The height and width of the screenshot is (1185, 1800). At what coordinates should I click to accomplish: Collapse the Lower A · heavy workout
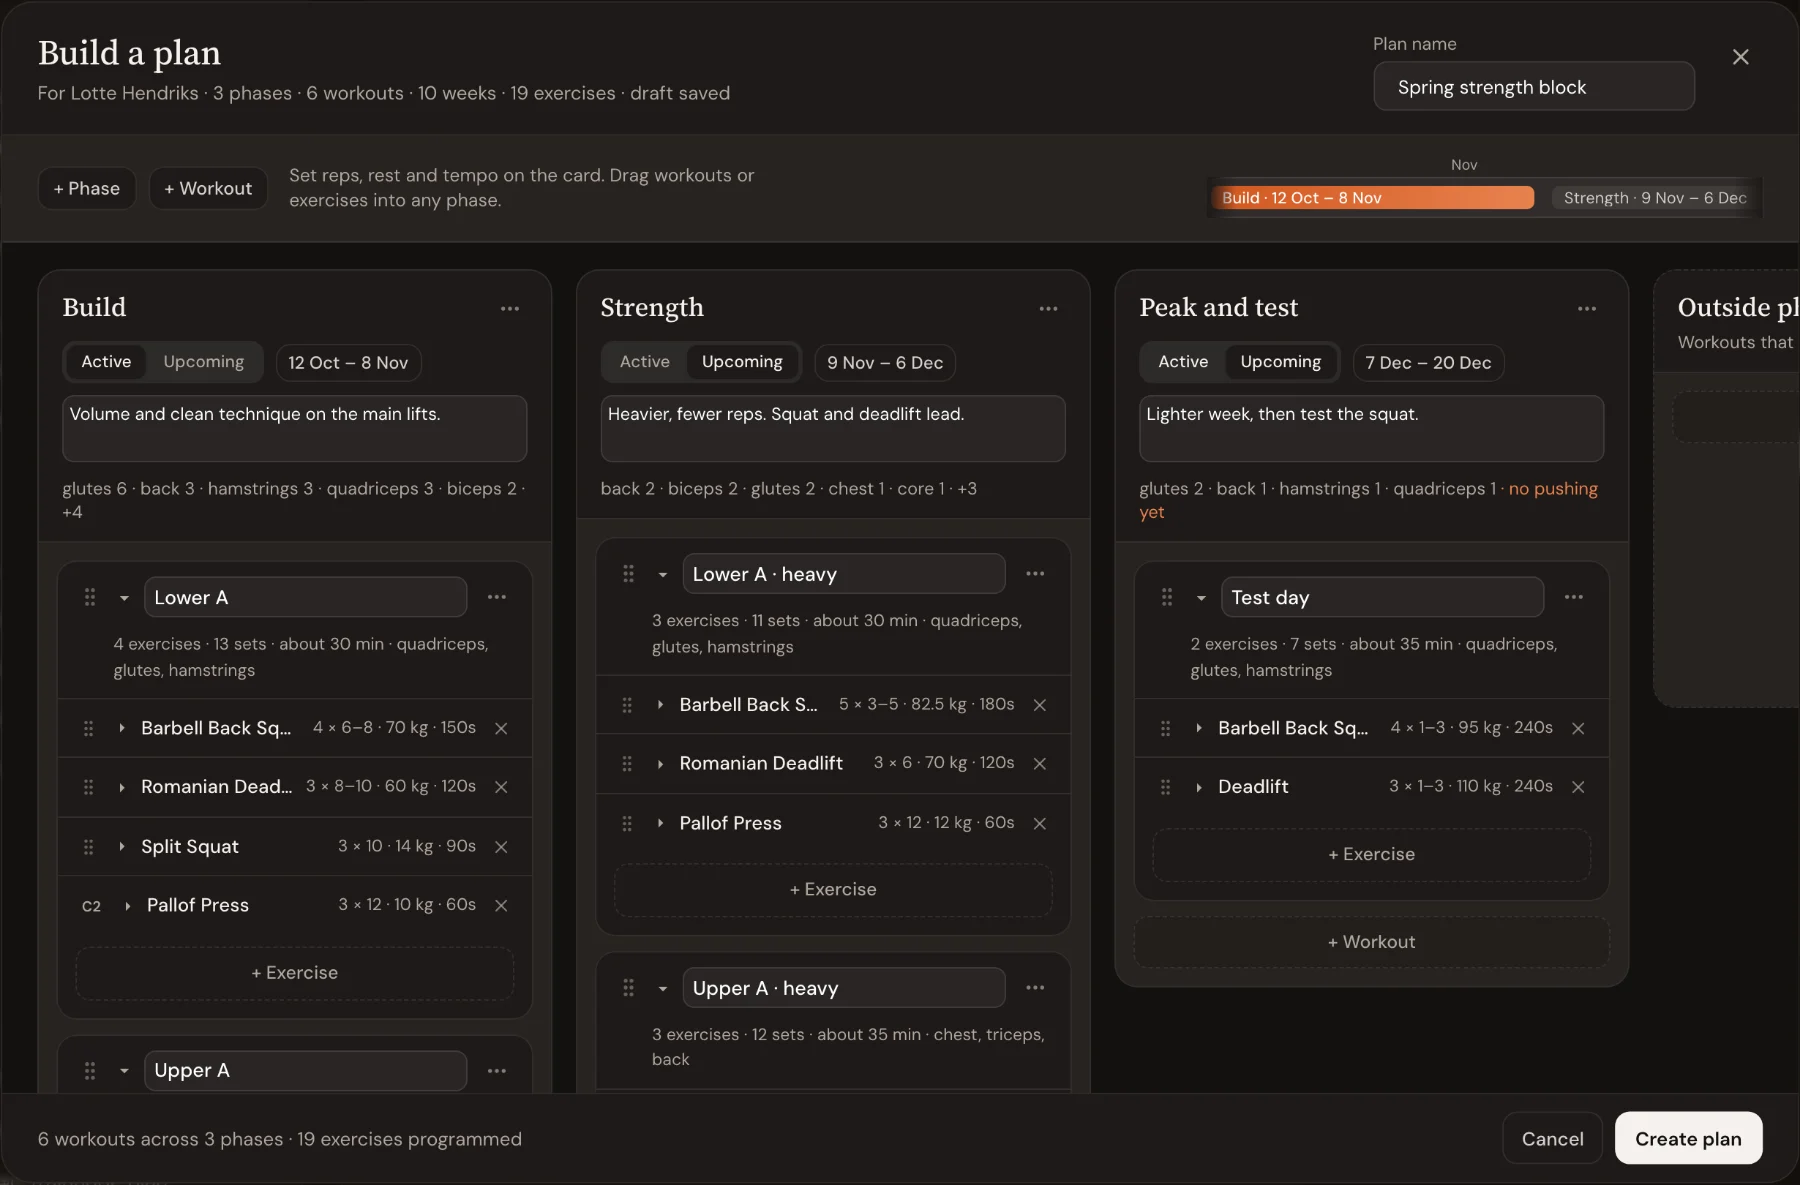click(662, 574)
